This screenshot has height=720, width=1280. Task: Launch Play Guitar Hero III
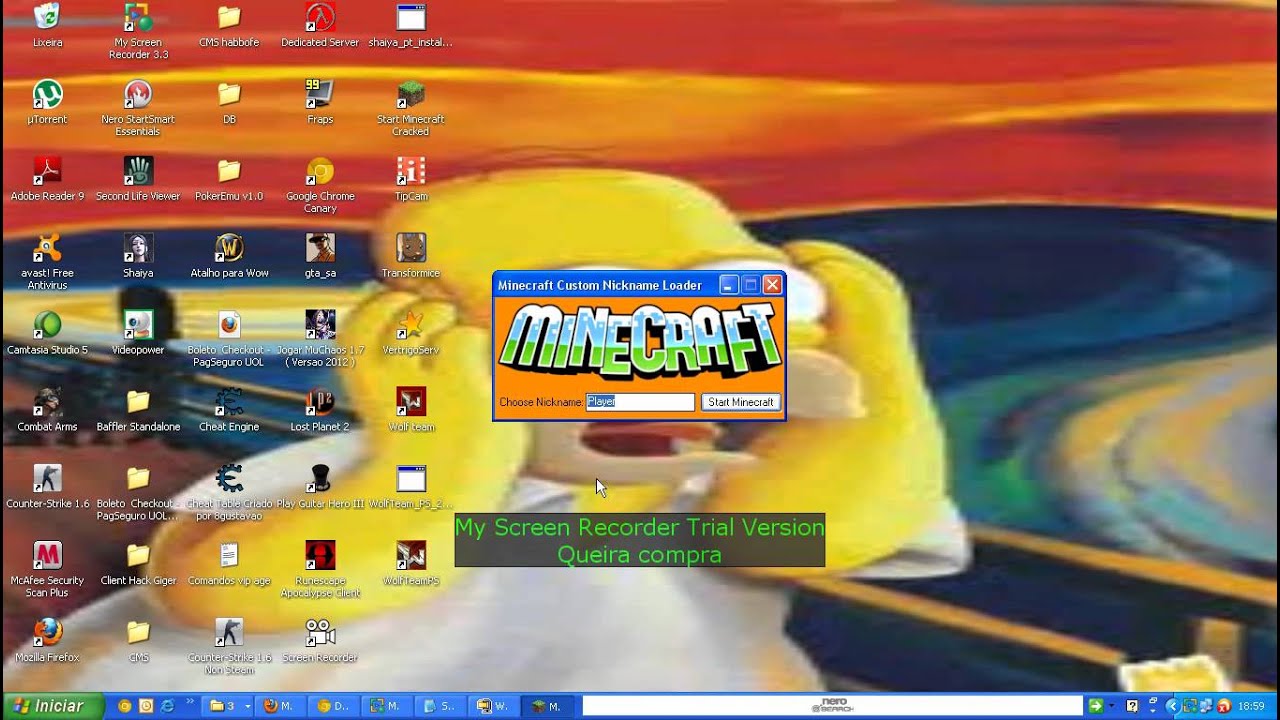(320, 488)
